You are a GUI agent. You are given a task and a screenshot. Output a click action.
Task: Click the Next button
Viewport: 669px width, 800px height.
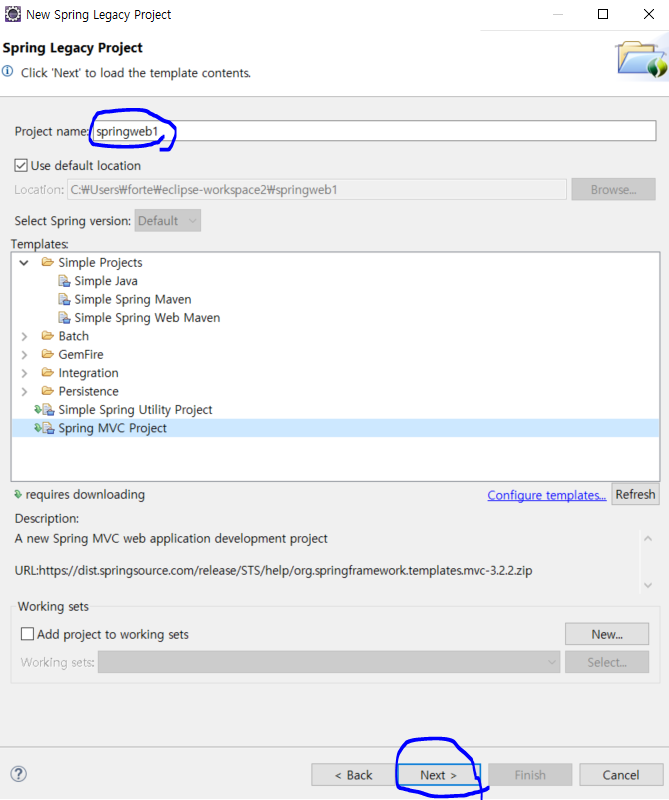438,775
